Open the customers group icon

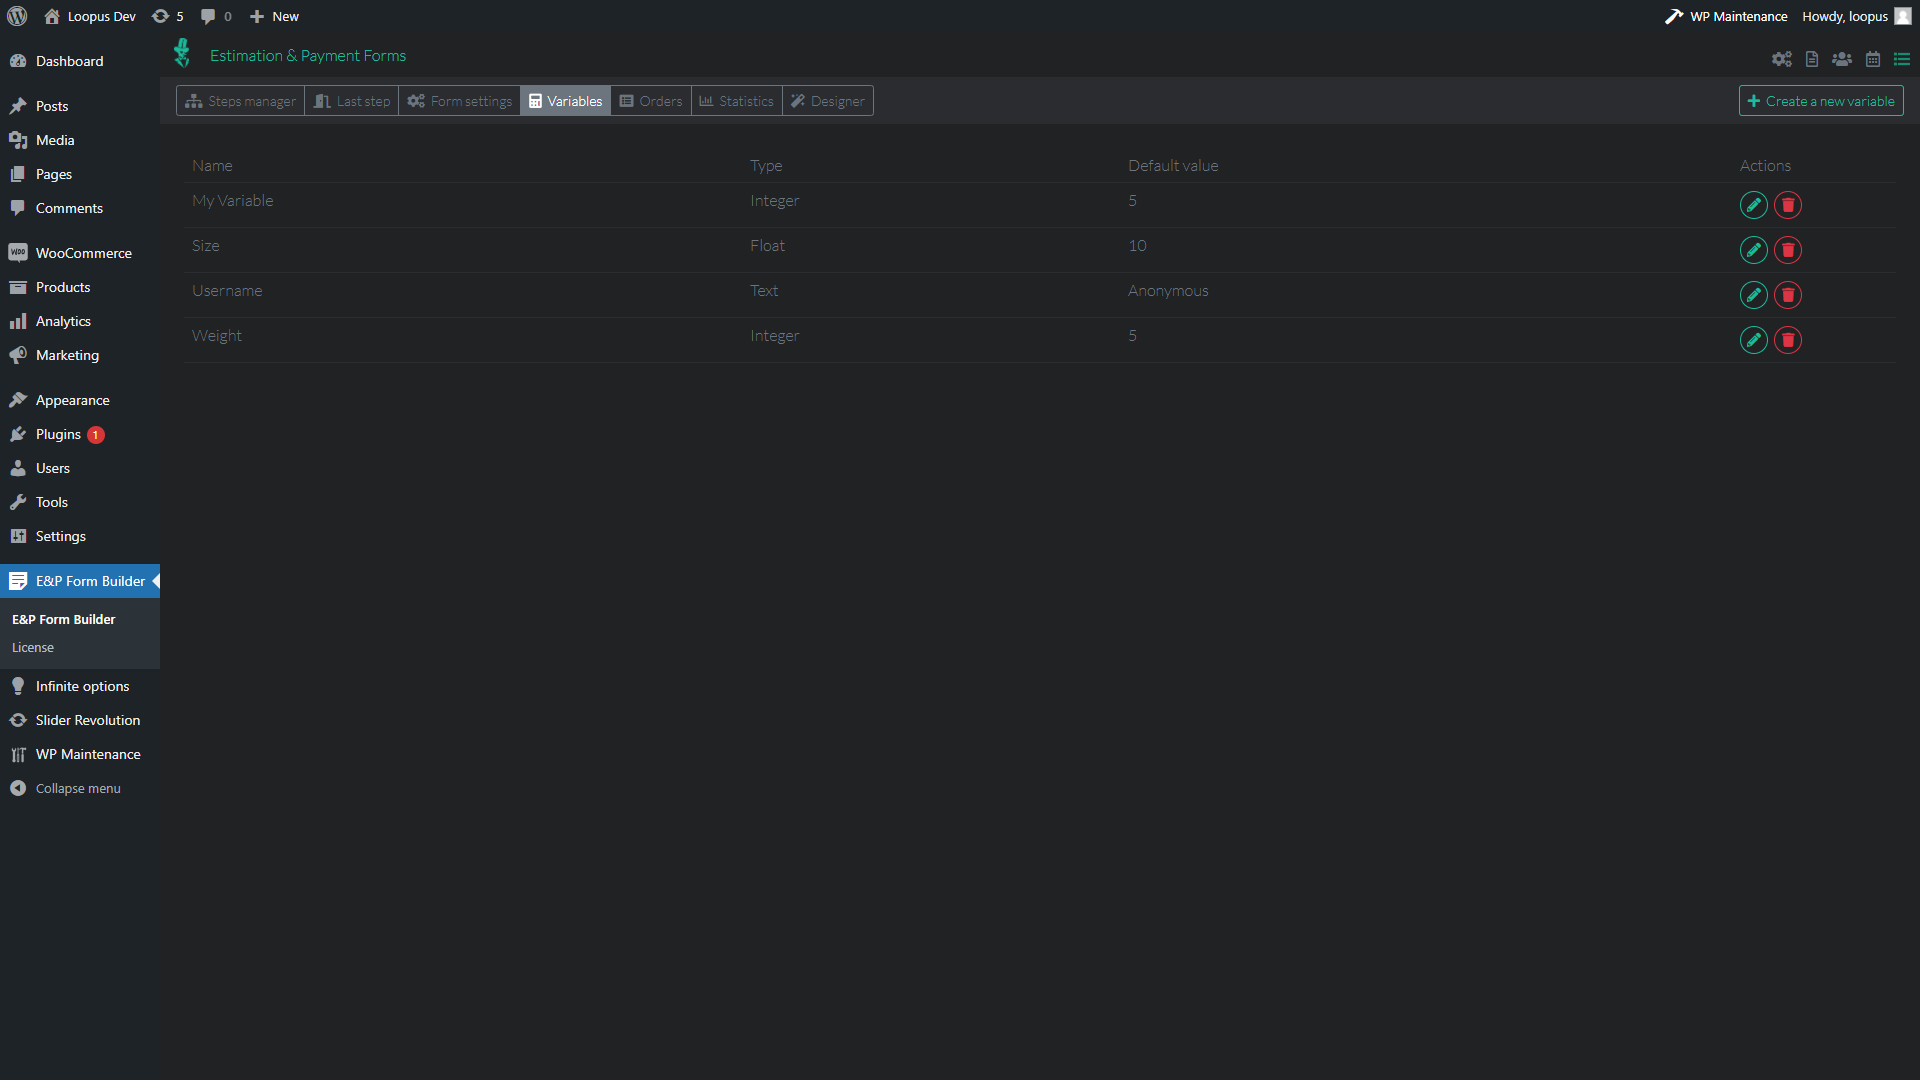click(1841, 59)
